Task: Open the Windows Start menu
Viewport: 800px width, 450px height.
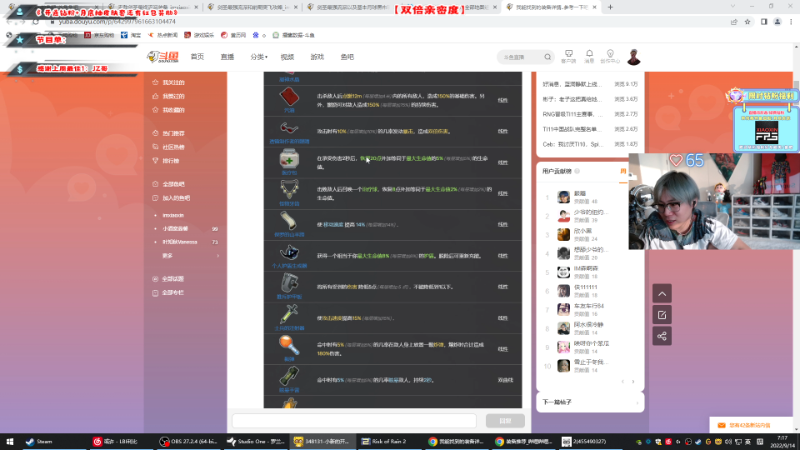Action: pos(10,441)
